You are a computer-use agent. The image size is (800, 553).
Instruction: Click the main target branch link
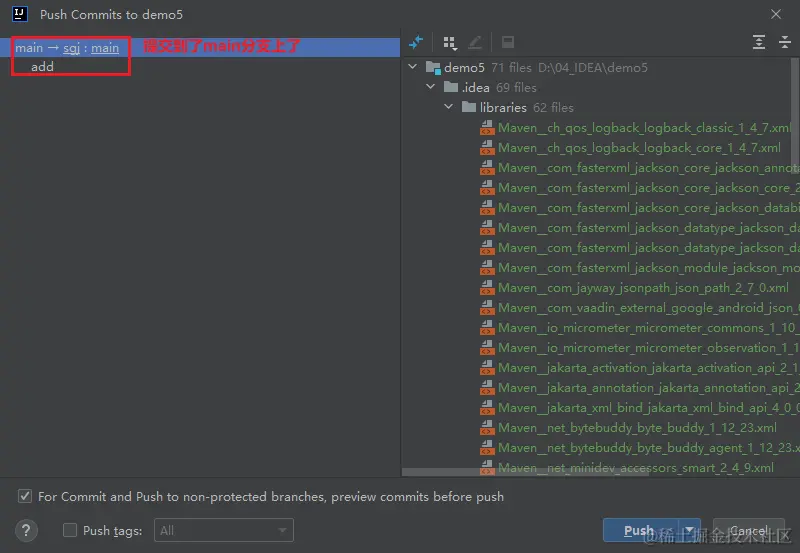(105, 48)
